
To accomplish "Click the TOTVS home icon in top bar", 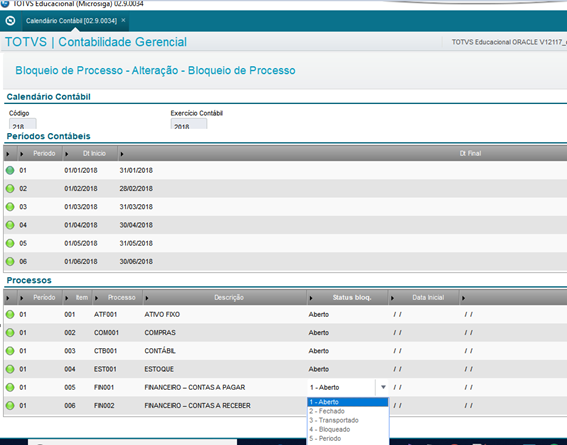I will point(10,21).
